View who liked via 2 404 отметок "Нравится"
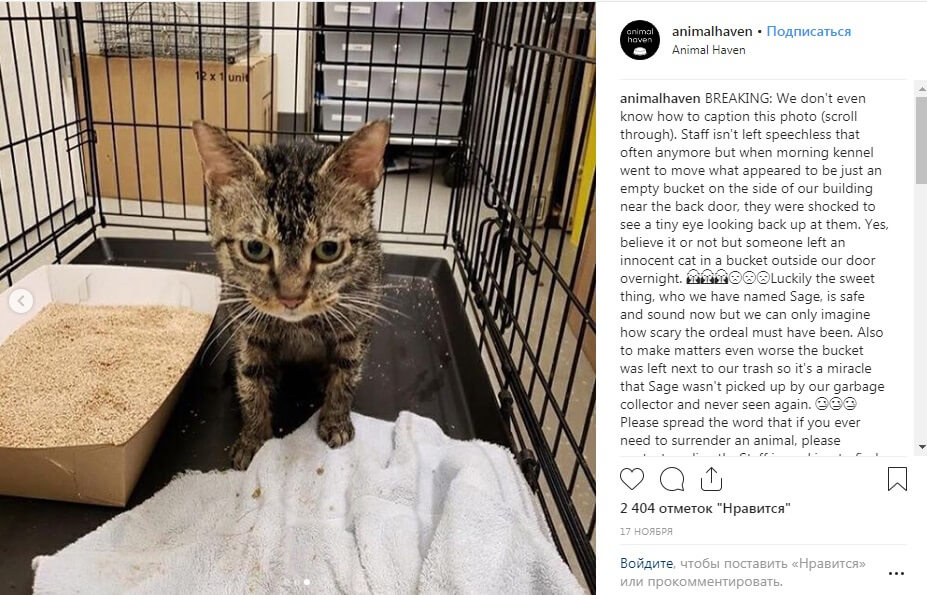Image resolution: width=927 pixels, height=595 pixels. (x=705, y=508)
